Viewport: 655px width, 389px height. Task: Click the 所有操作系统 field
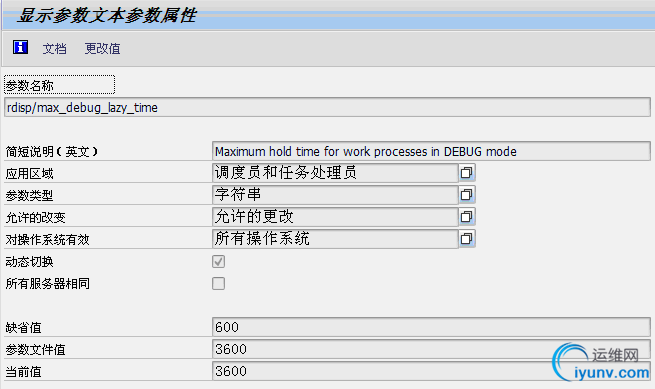[335, 239]
